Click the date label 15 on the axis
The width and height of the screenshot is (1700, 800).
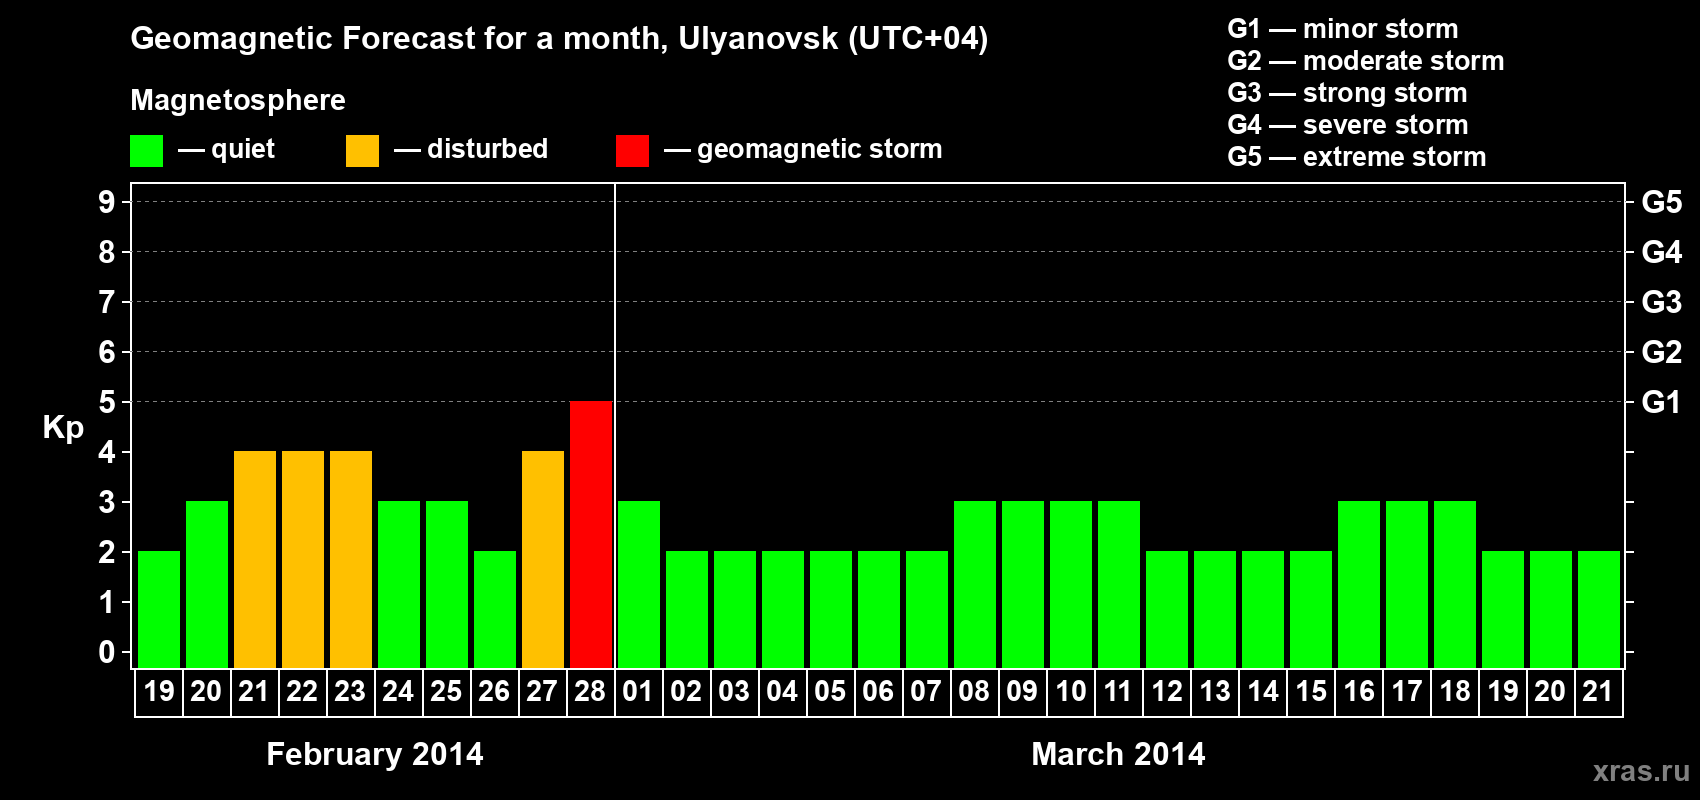(x=1310, y=692)
